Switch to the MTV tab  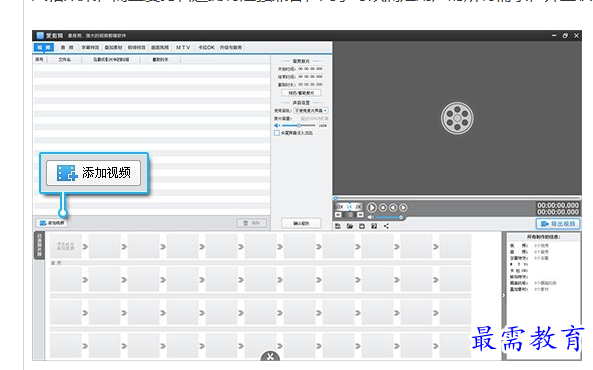(x=183, y=48)
